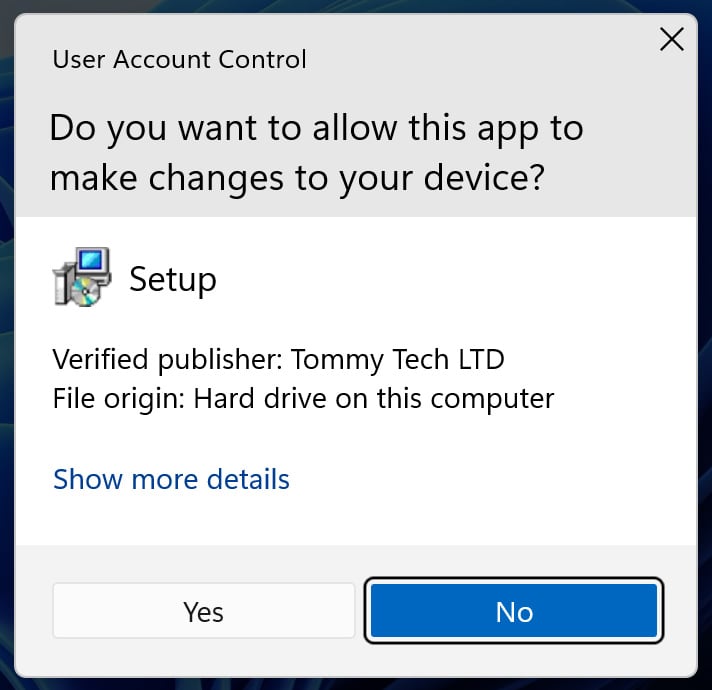Viewport: 712px width, 690px height.
Task: Click the "Setup" app name label
Action: tap(173, 280)
